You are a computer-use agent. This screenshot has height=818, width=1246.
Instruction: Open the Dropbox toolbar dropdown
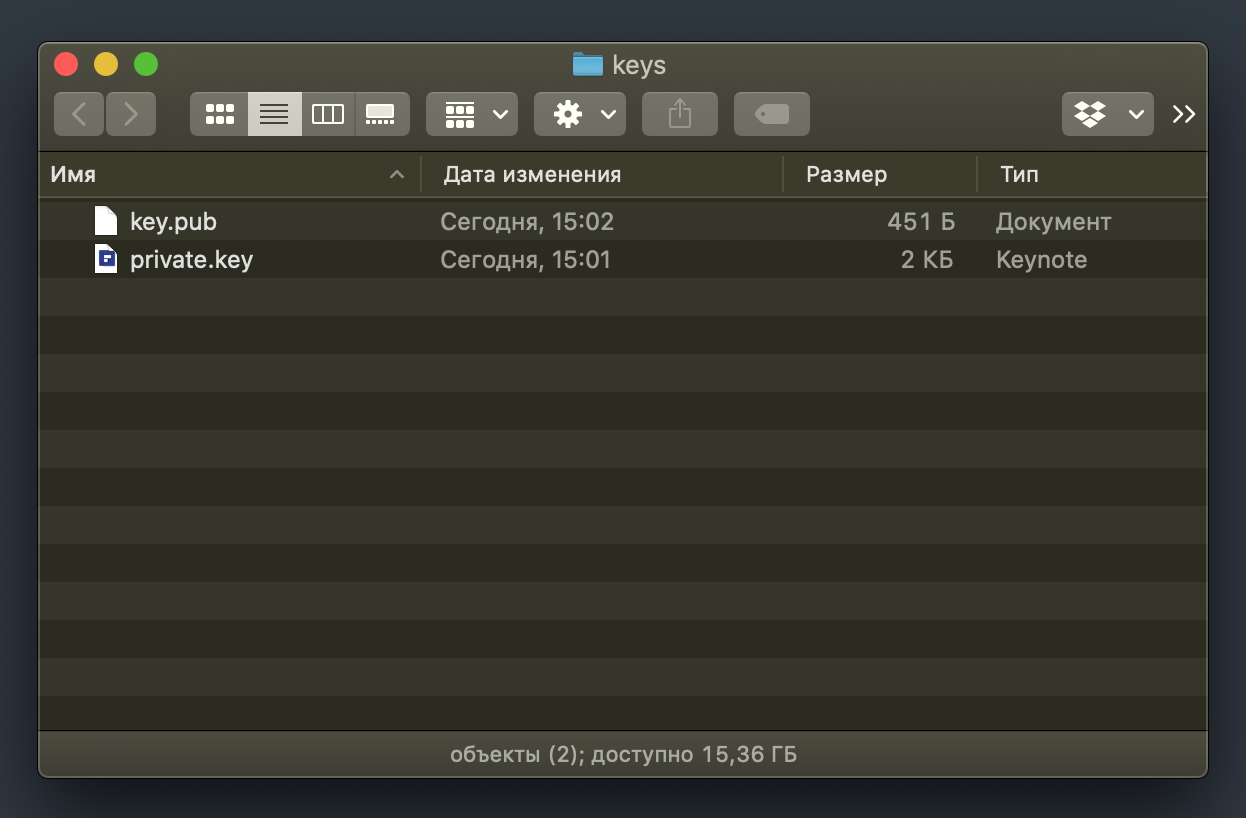tap(1107, 114)
